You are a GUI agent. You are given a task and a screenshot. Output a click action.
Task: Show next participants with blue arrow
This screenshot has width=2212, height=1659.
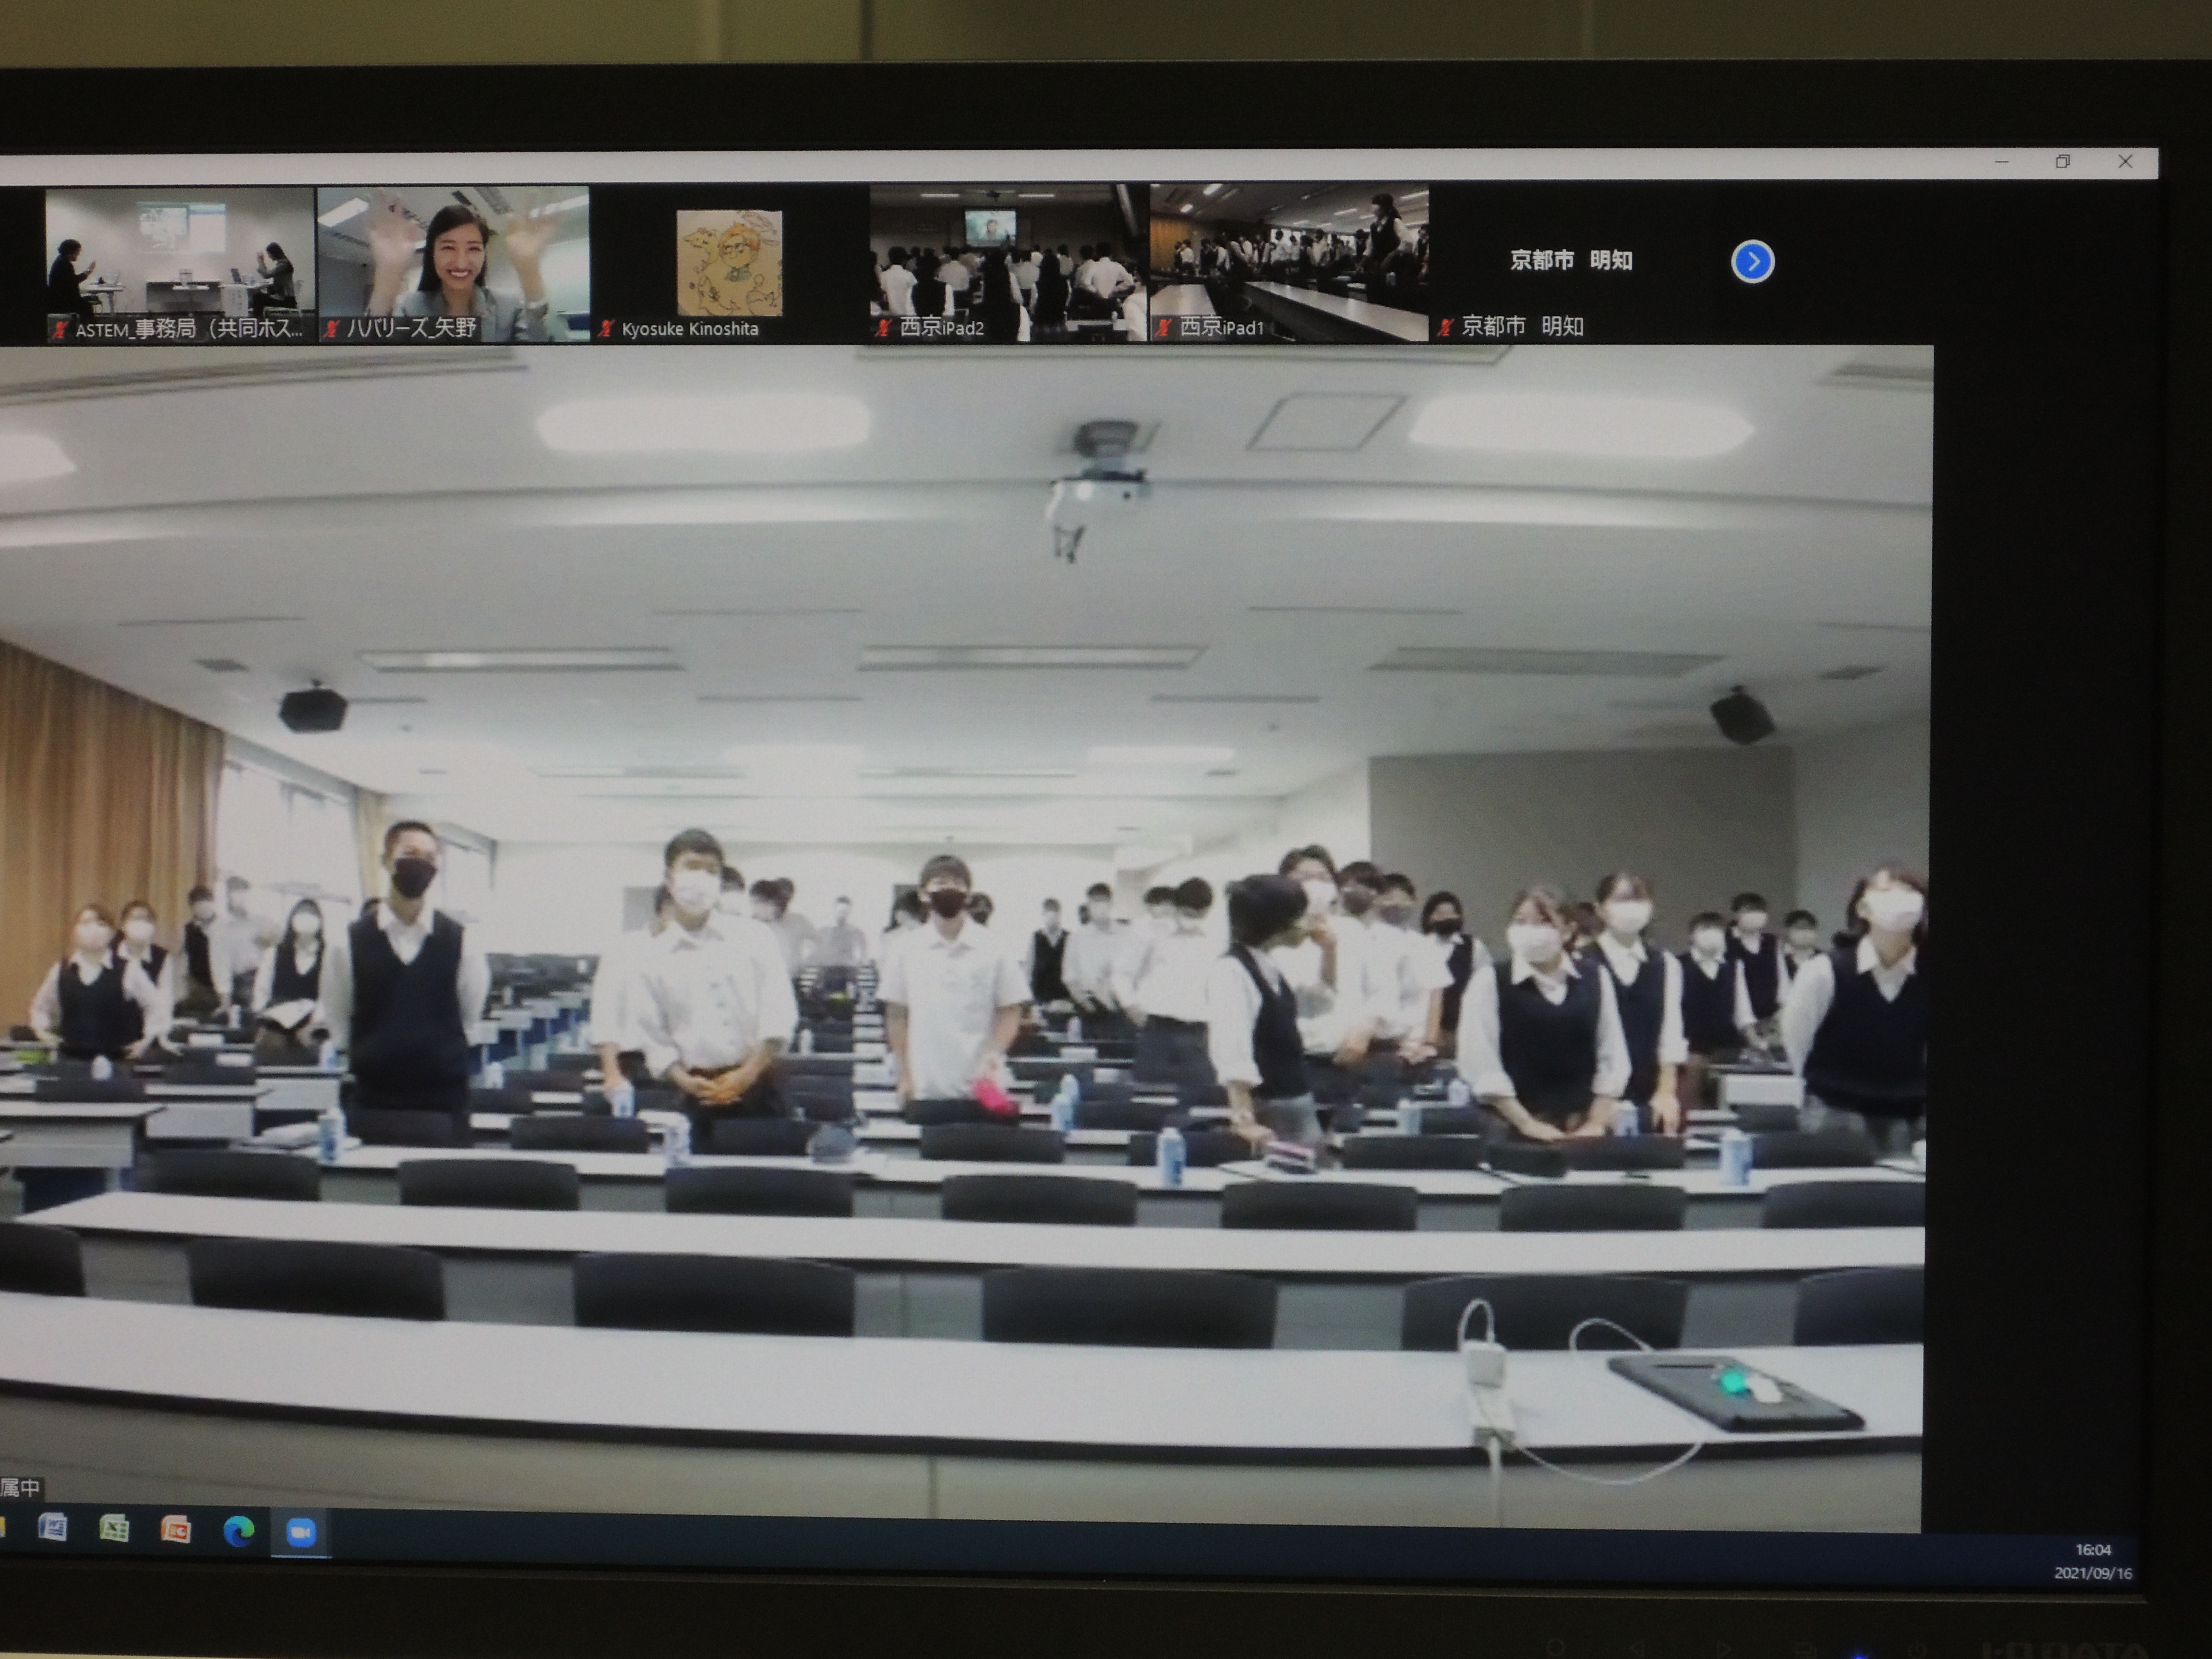pyautogui.click(x=1752, y=262)
